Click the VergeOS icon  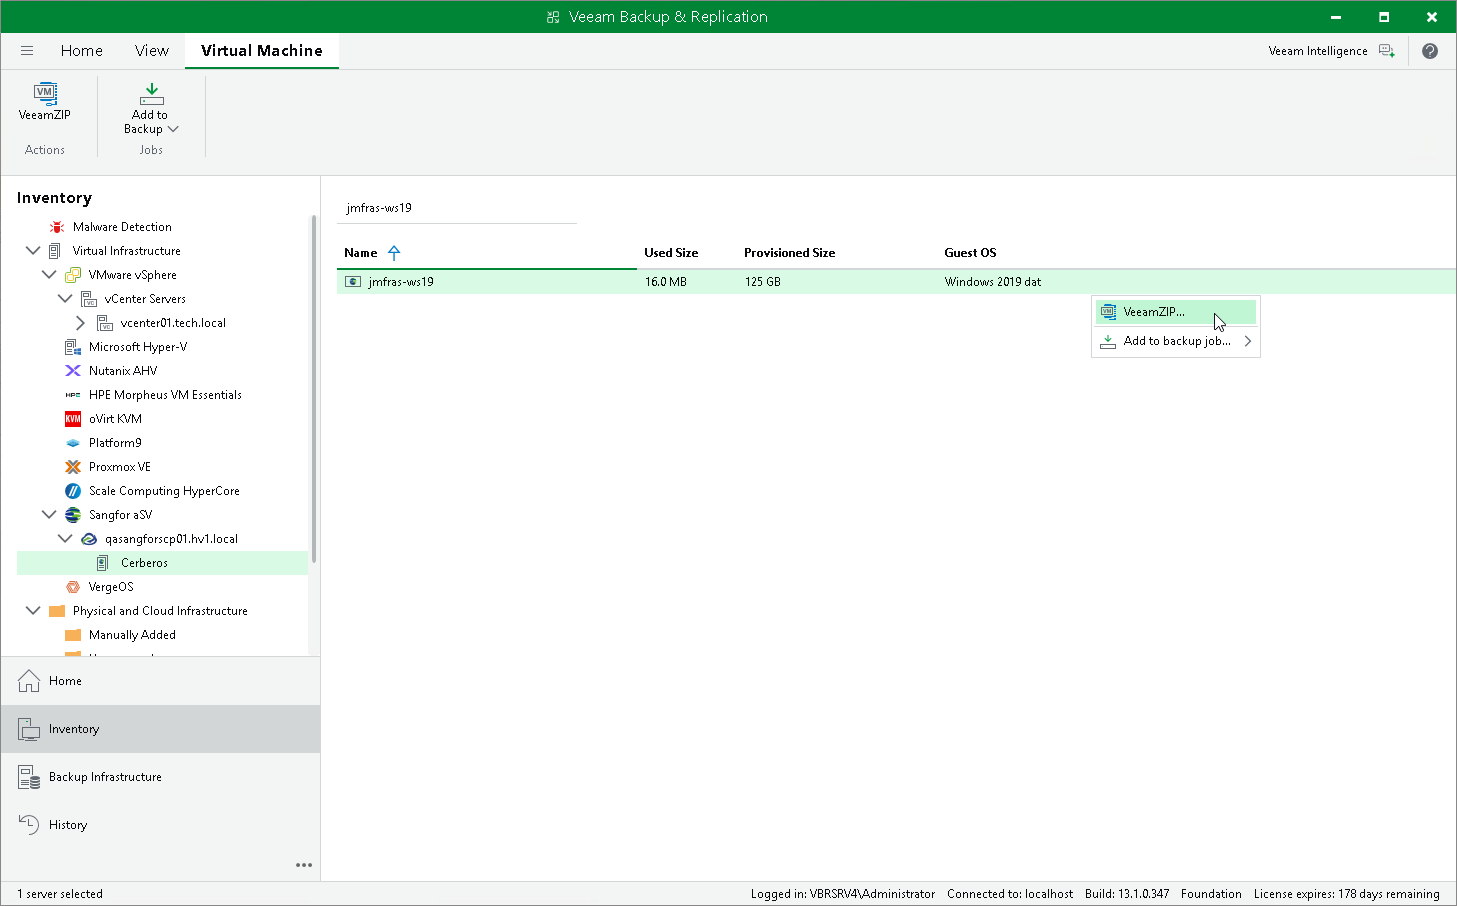[x=73, y=587]
